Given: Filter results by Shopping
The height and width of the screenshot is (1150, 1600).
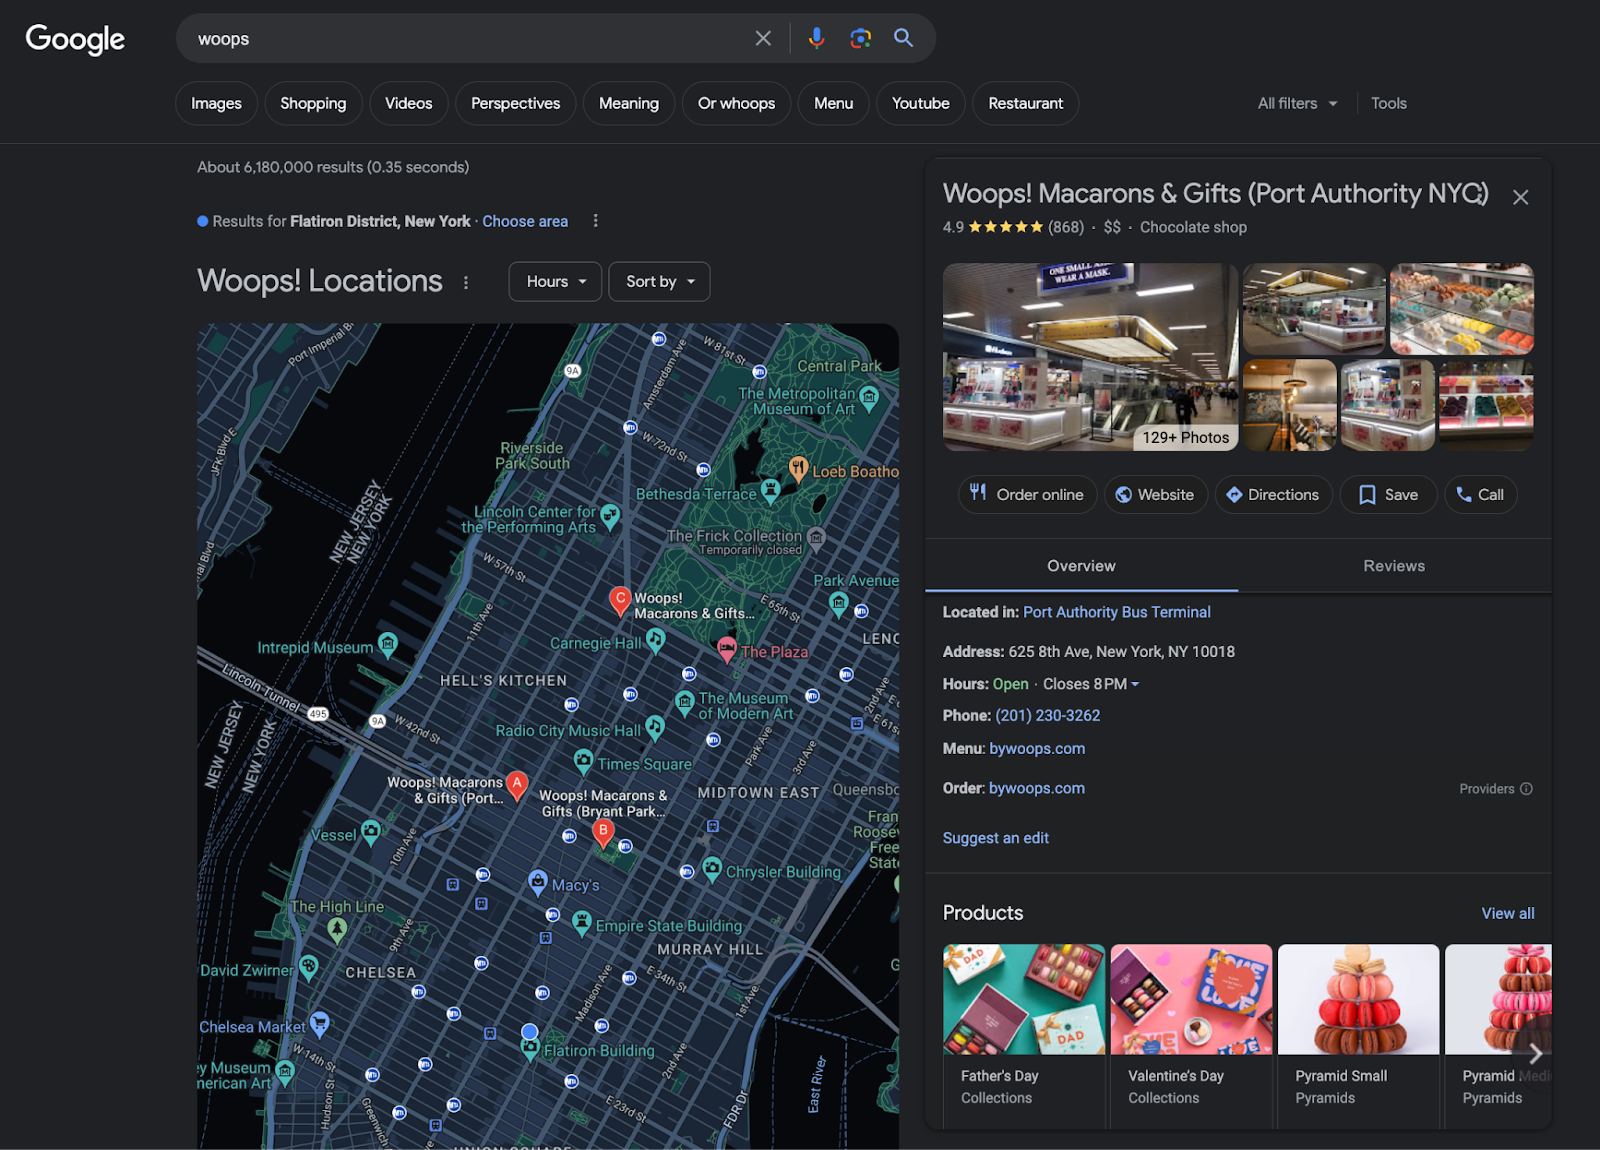Looking at the screenshot, I should coord(313,103).
